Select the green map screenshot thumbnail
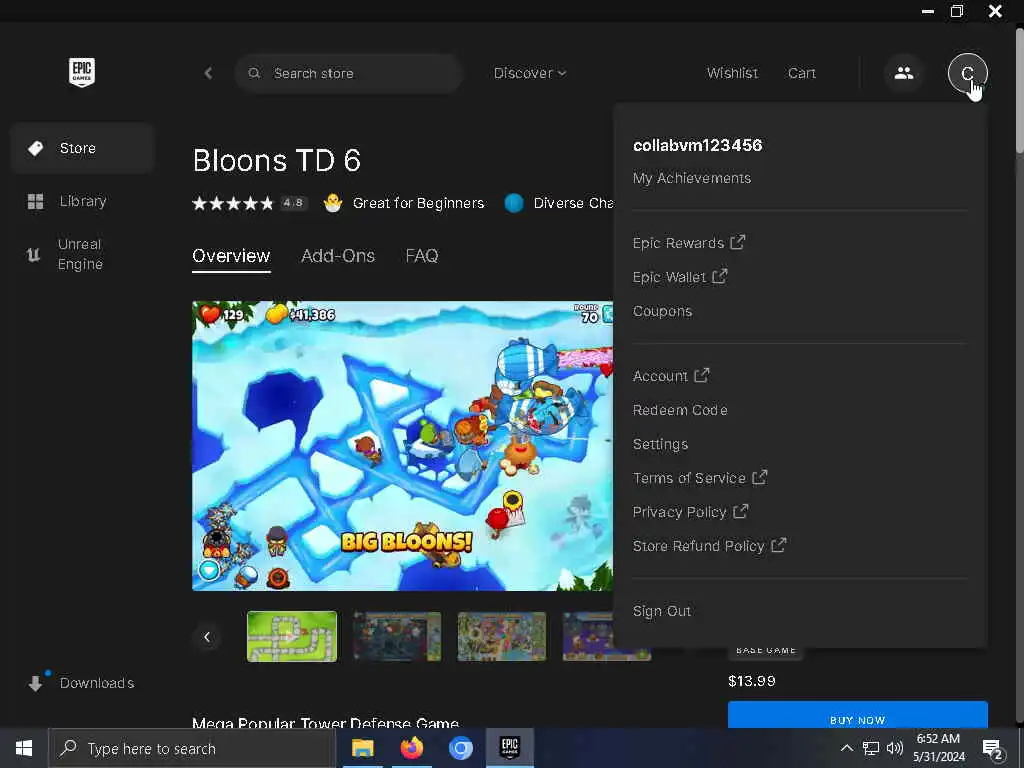This screenshot has width=1024, height=768. [x=292, y=637]
